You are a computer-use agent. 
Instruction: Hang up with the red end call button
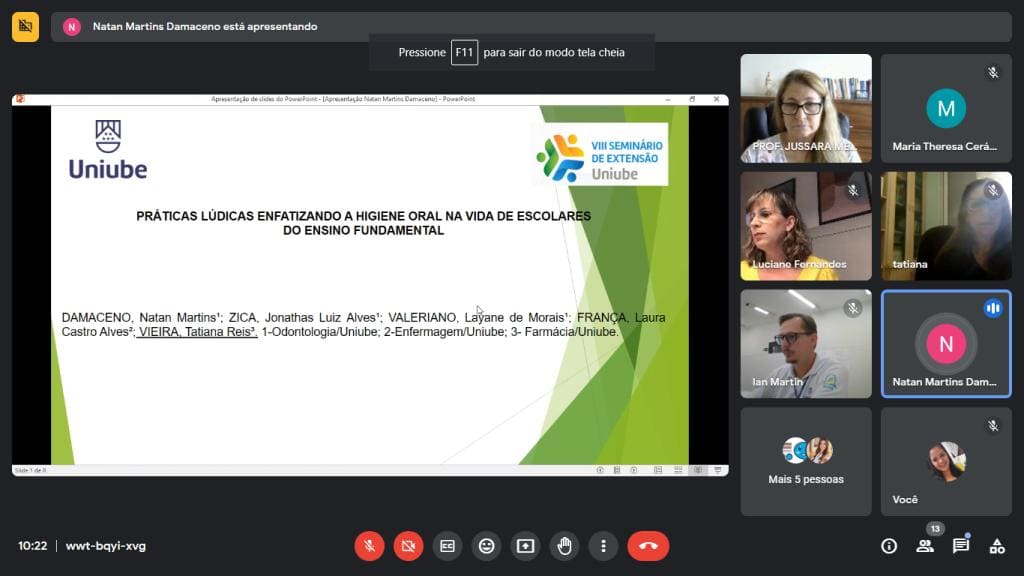(x=648, y=546)
